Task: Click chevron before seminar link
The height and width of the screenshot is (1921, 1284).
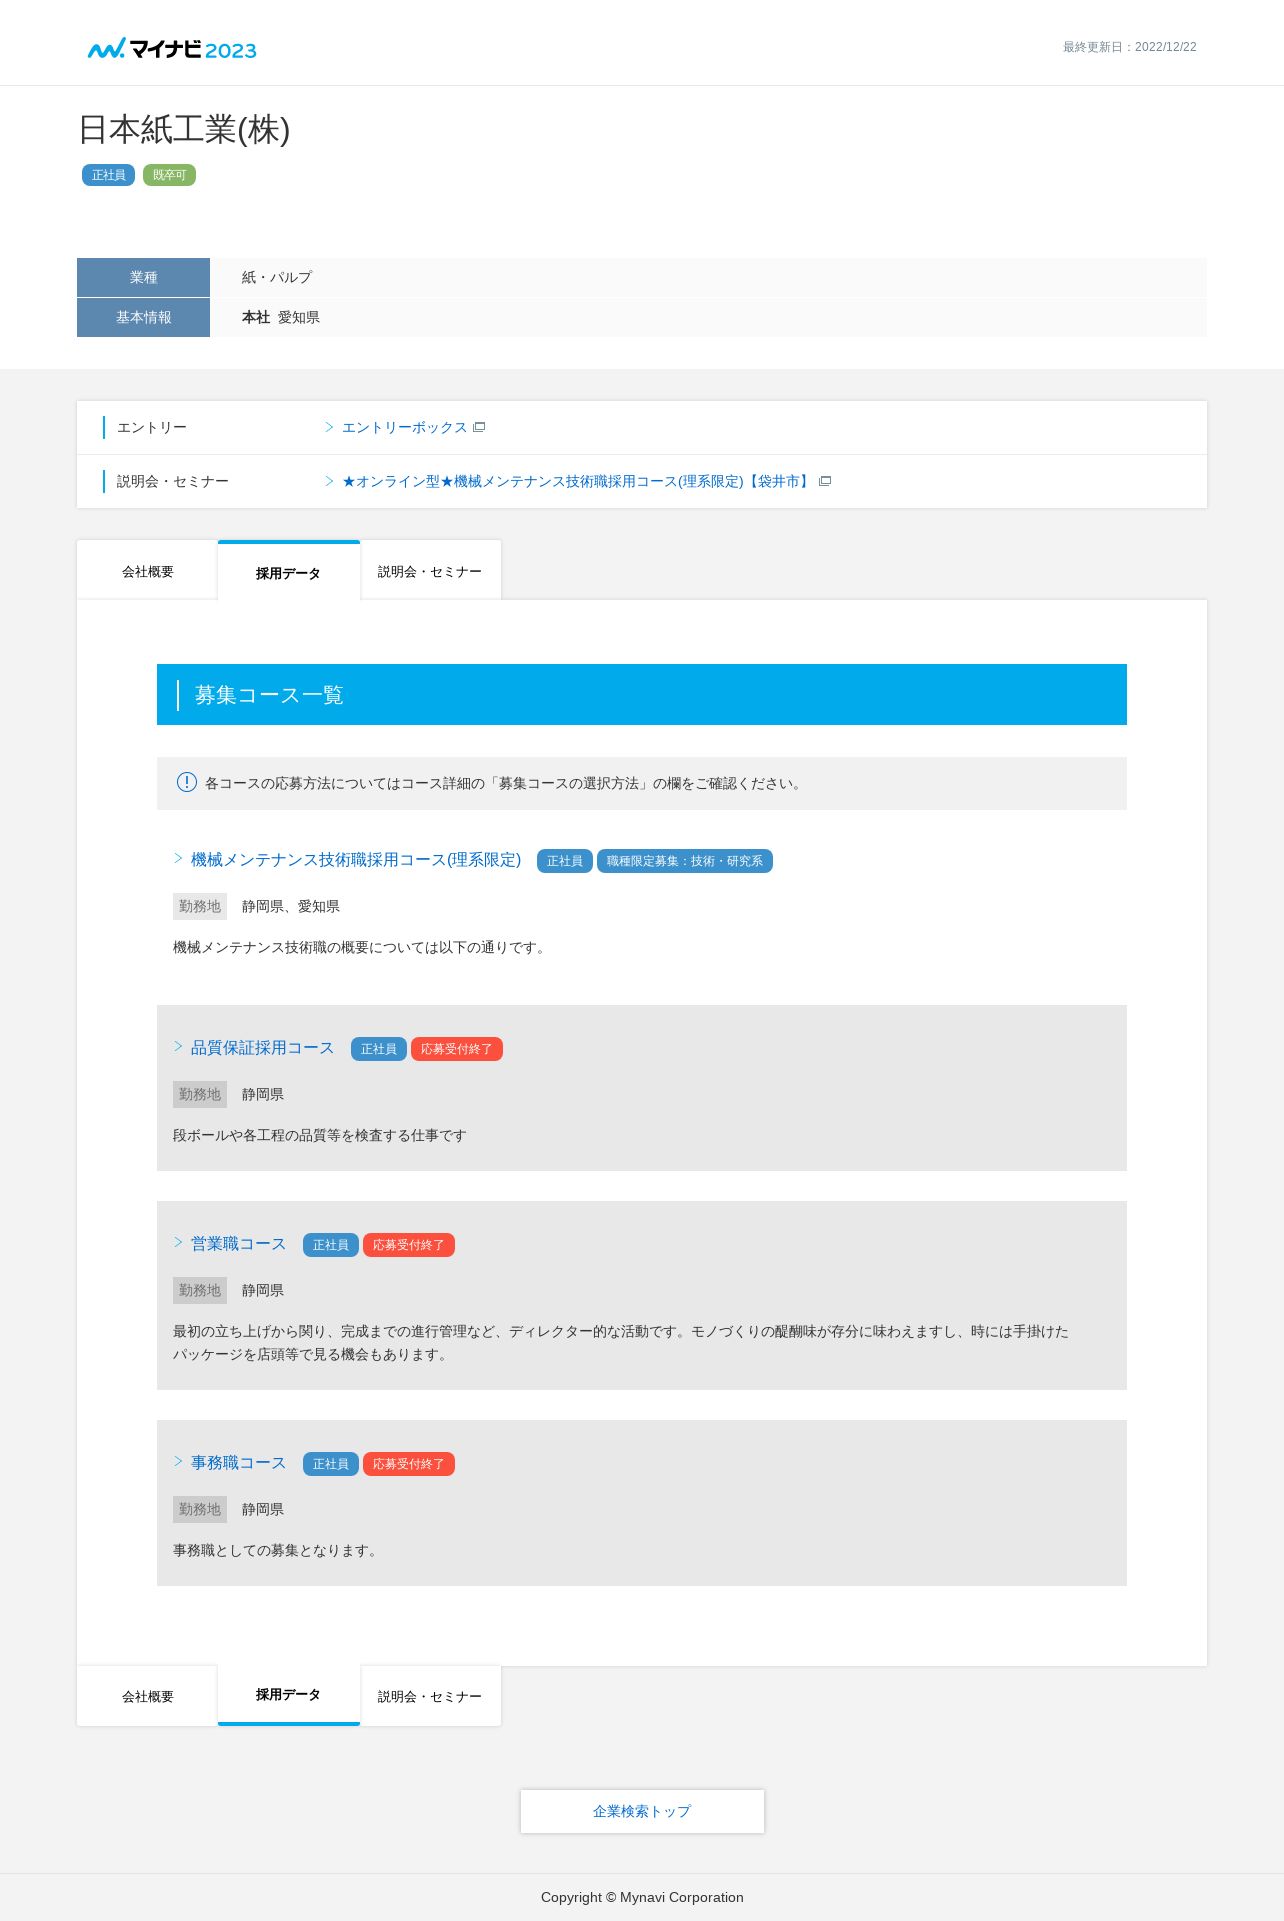Action: [329, 481]
